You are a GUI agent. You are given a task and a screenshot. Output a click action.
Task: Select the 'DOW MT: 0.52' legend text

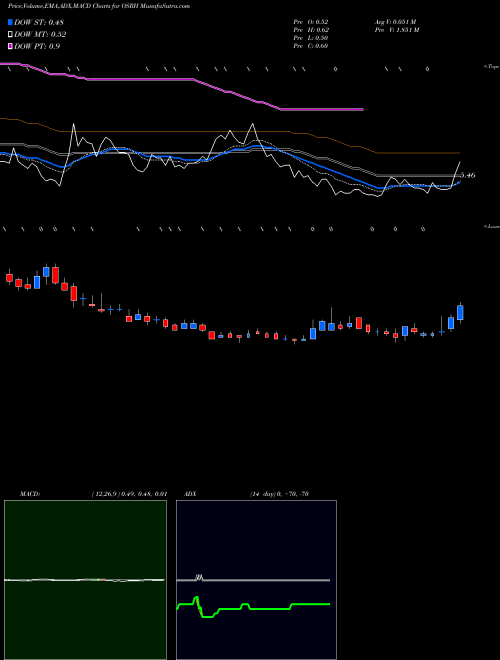[x=40, y=35]
